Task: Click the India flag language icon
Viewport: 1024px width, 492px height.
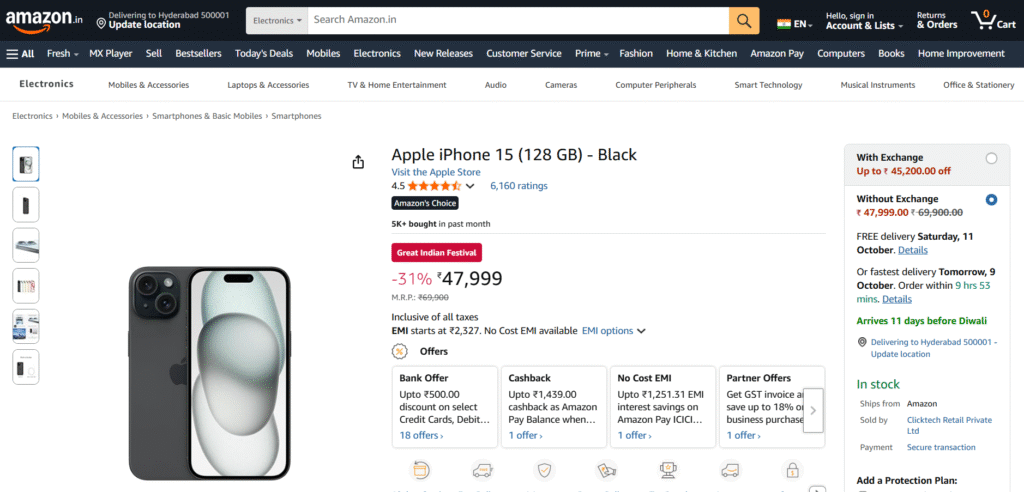Action: 783,23
